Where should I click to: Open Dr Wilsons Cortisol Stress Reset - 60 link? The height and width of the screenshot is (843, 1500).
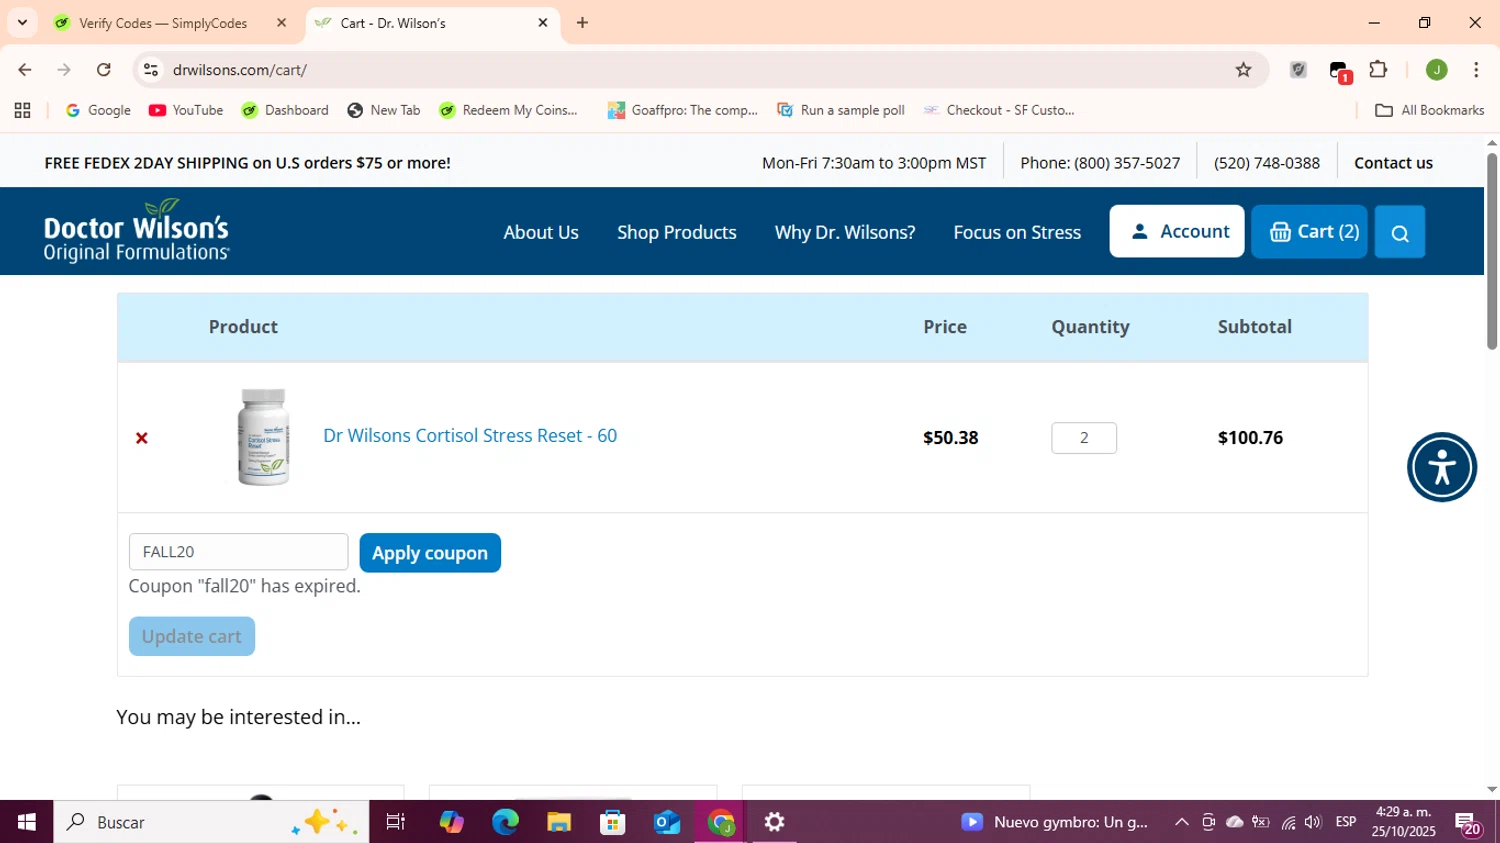point(470,436)
